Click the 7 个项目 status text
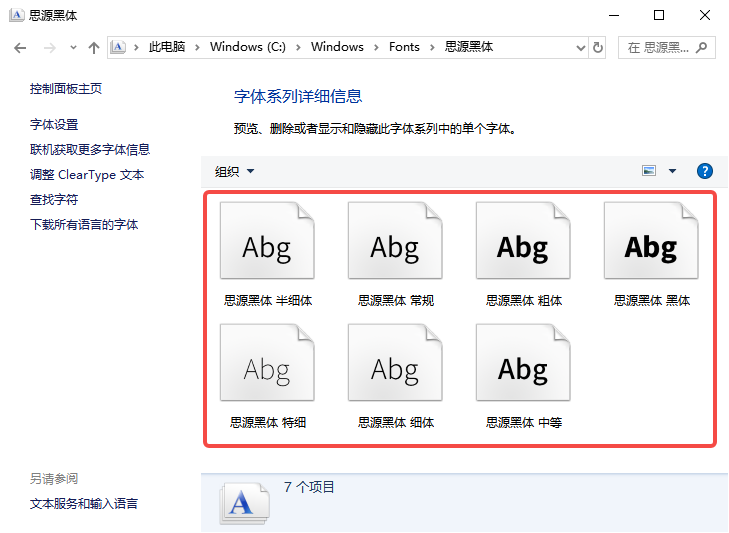This screenshot has height=533, width=729. click(x=309, y=487)
